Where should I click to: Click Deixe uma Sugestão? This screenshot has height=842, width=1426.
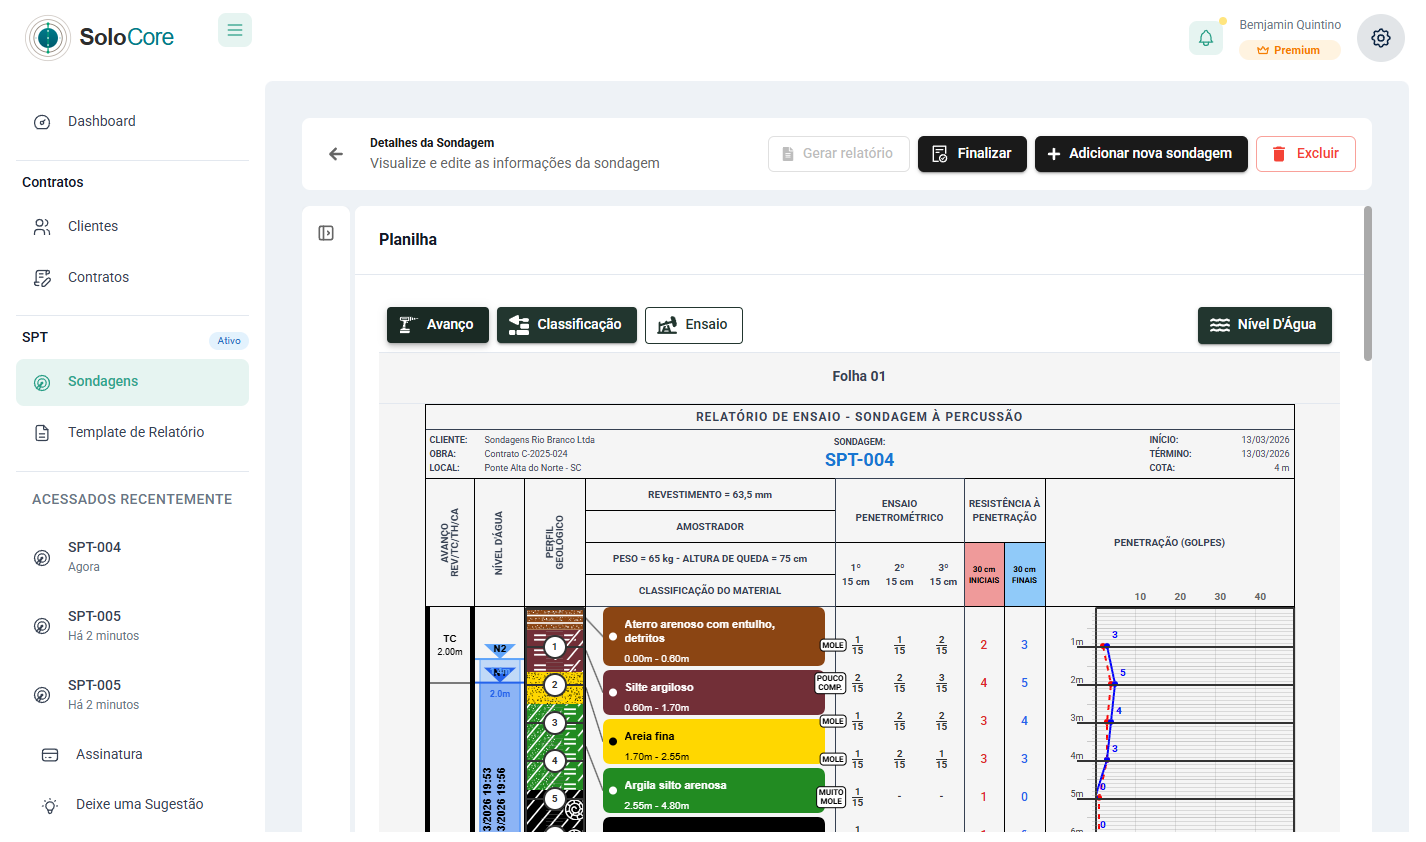pyautogui.click(x=132, y=804)
